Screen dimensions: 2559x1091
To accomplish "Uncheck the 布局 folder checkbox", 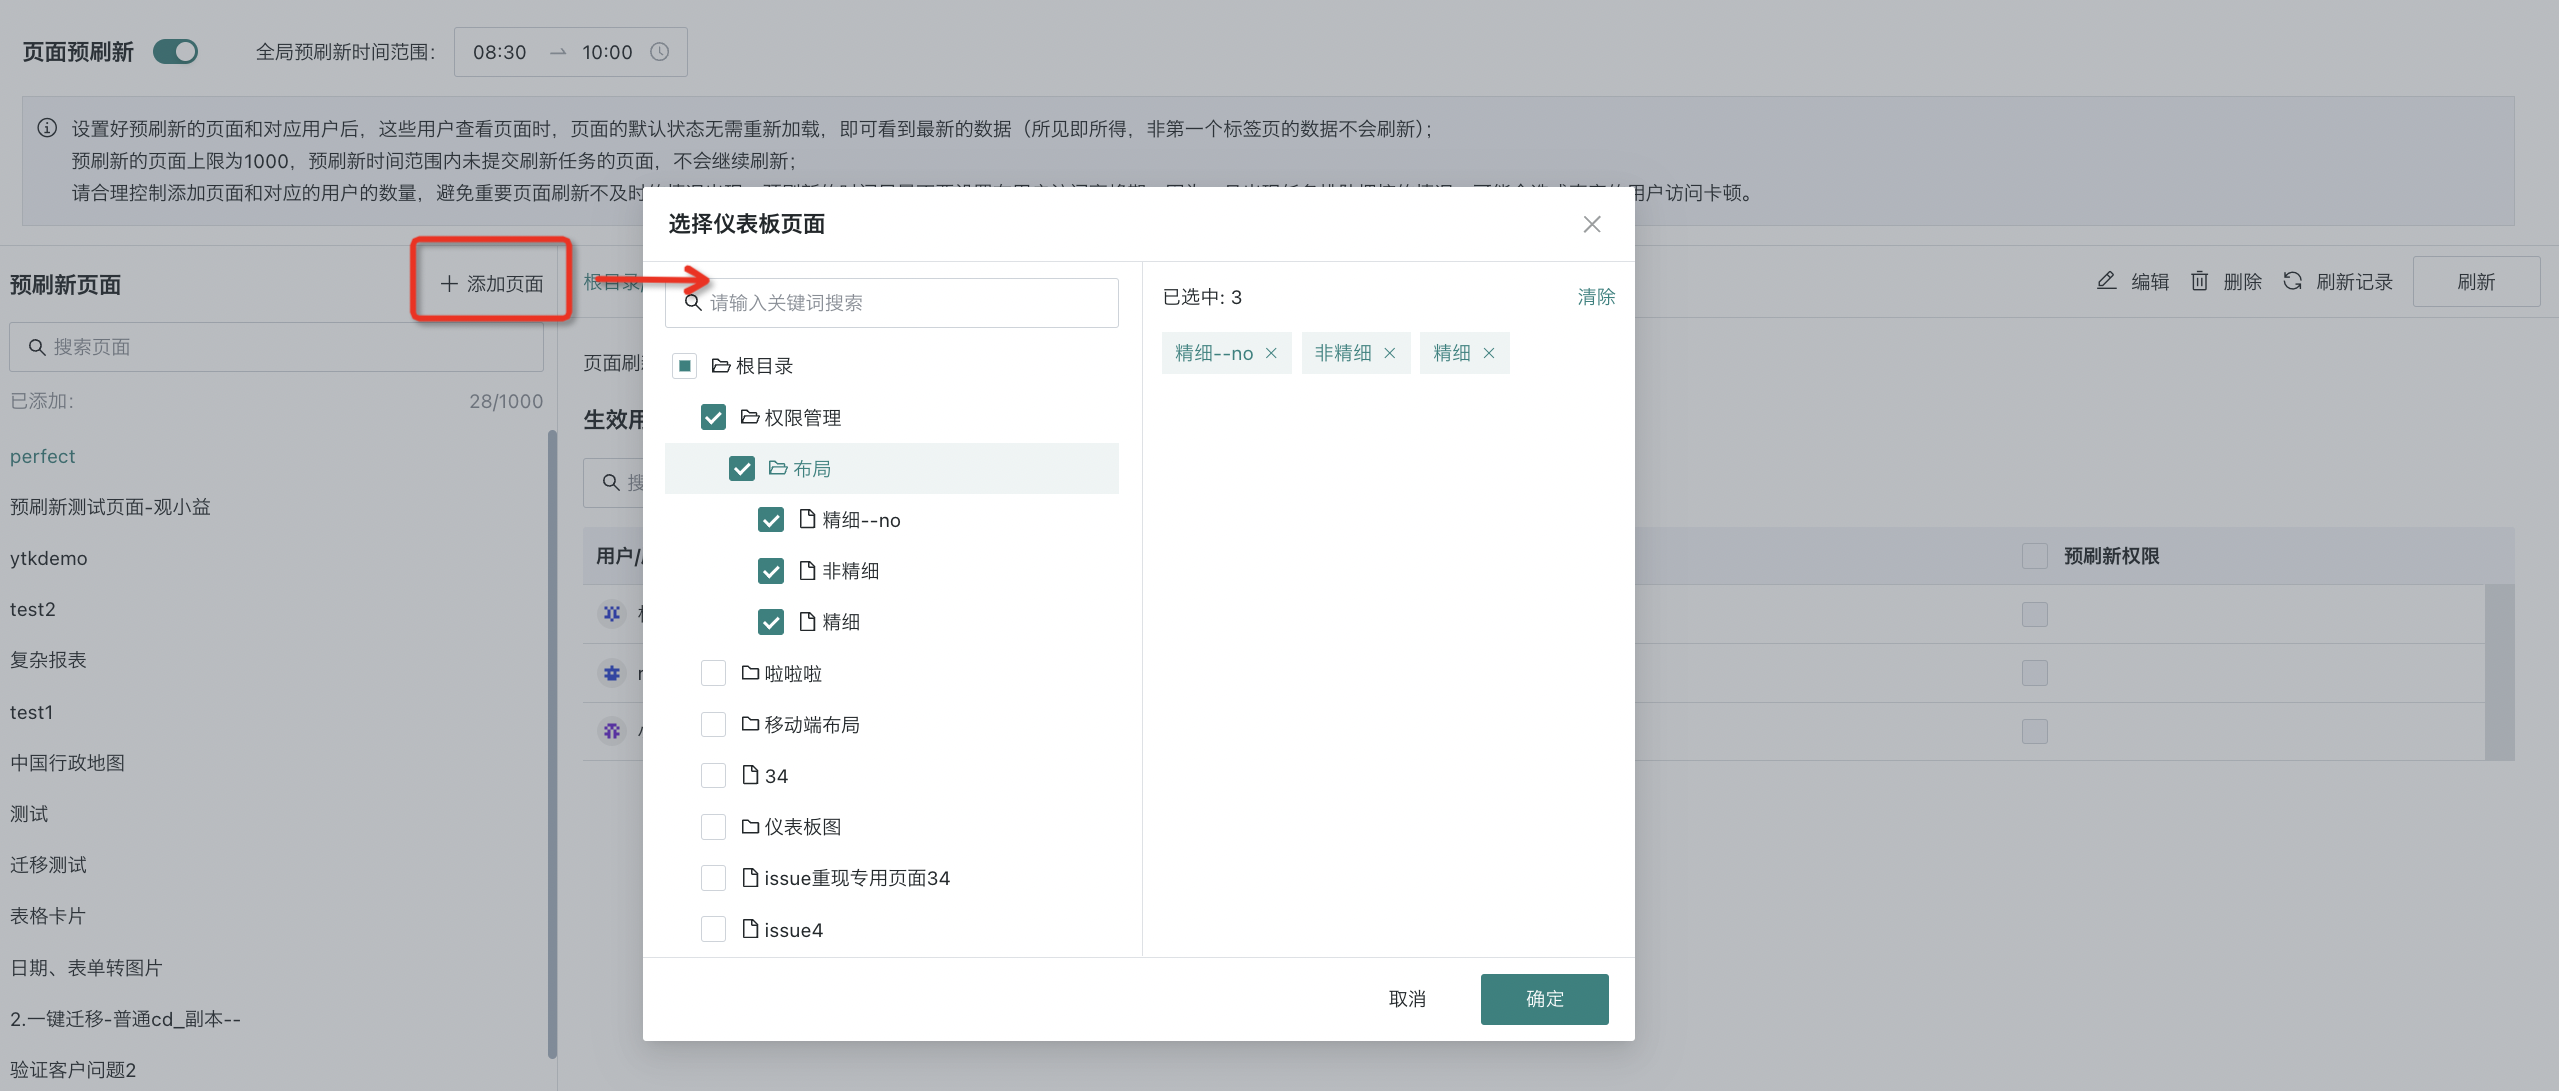I will pos(742,468).
